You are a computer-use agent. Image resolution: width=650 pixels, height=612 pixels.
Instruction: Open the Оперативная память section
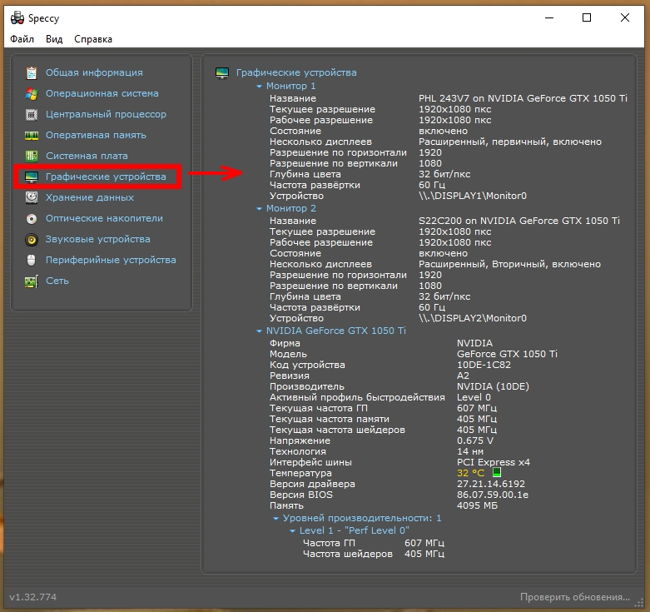(96, 135)
